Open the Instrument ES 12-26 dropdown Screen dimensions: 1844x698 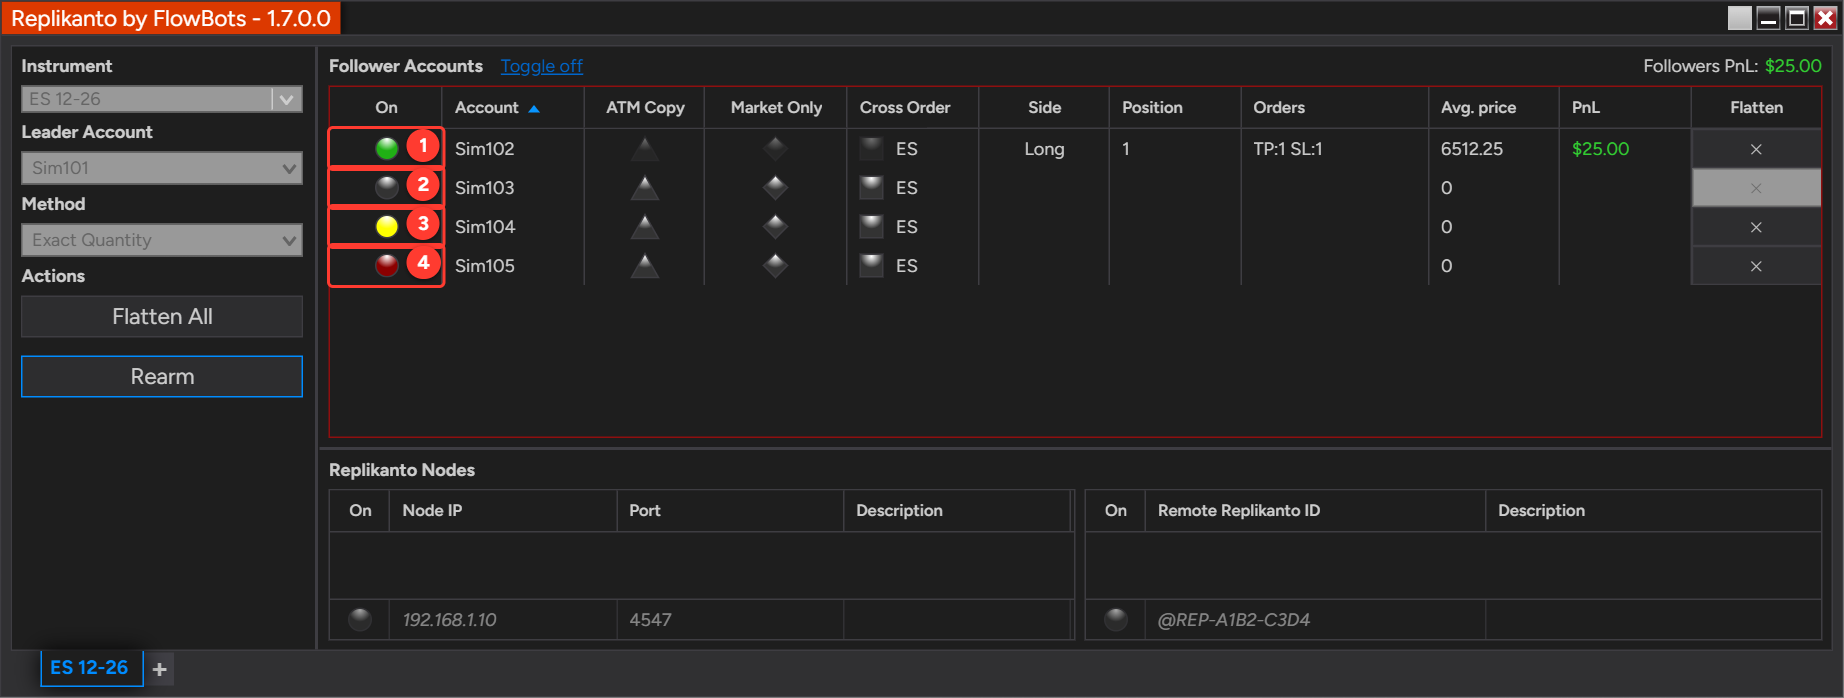click(162, 99)
